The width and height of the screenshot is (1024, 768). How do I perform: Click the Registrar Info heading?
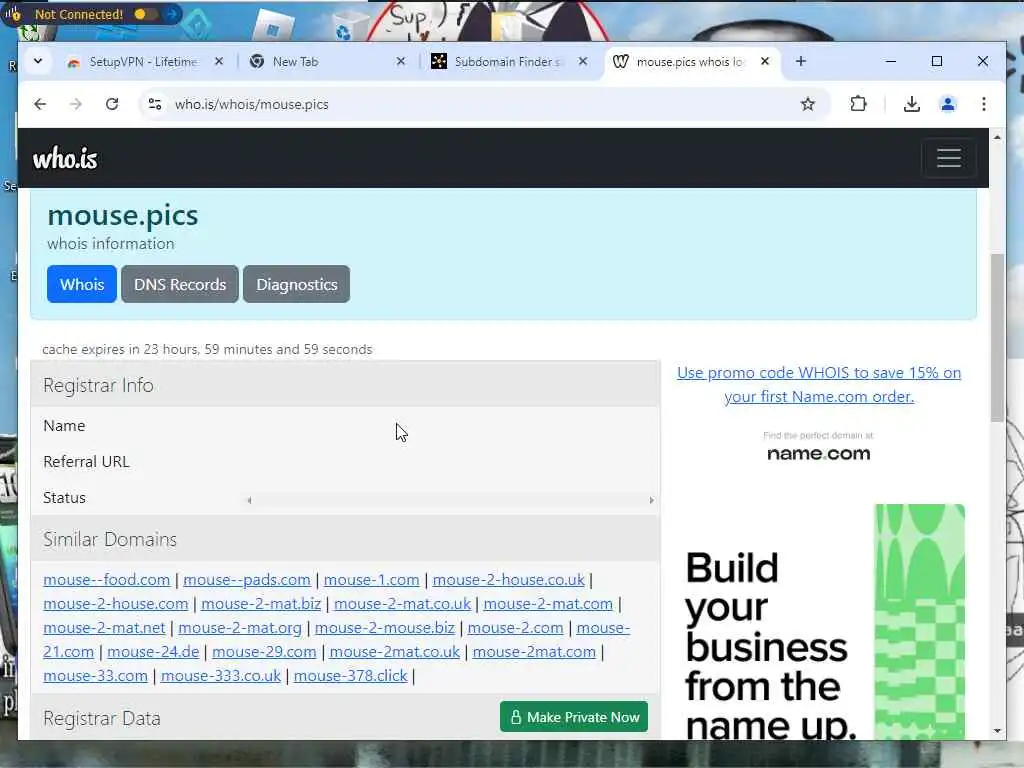(x=99, y=385)
